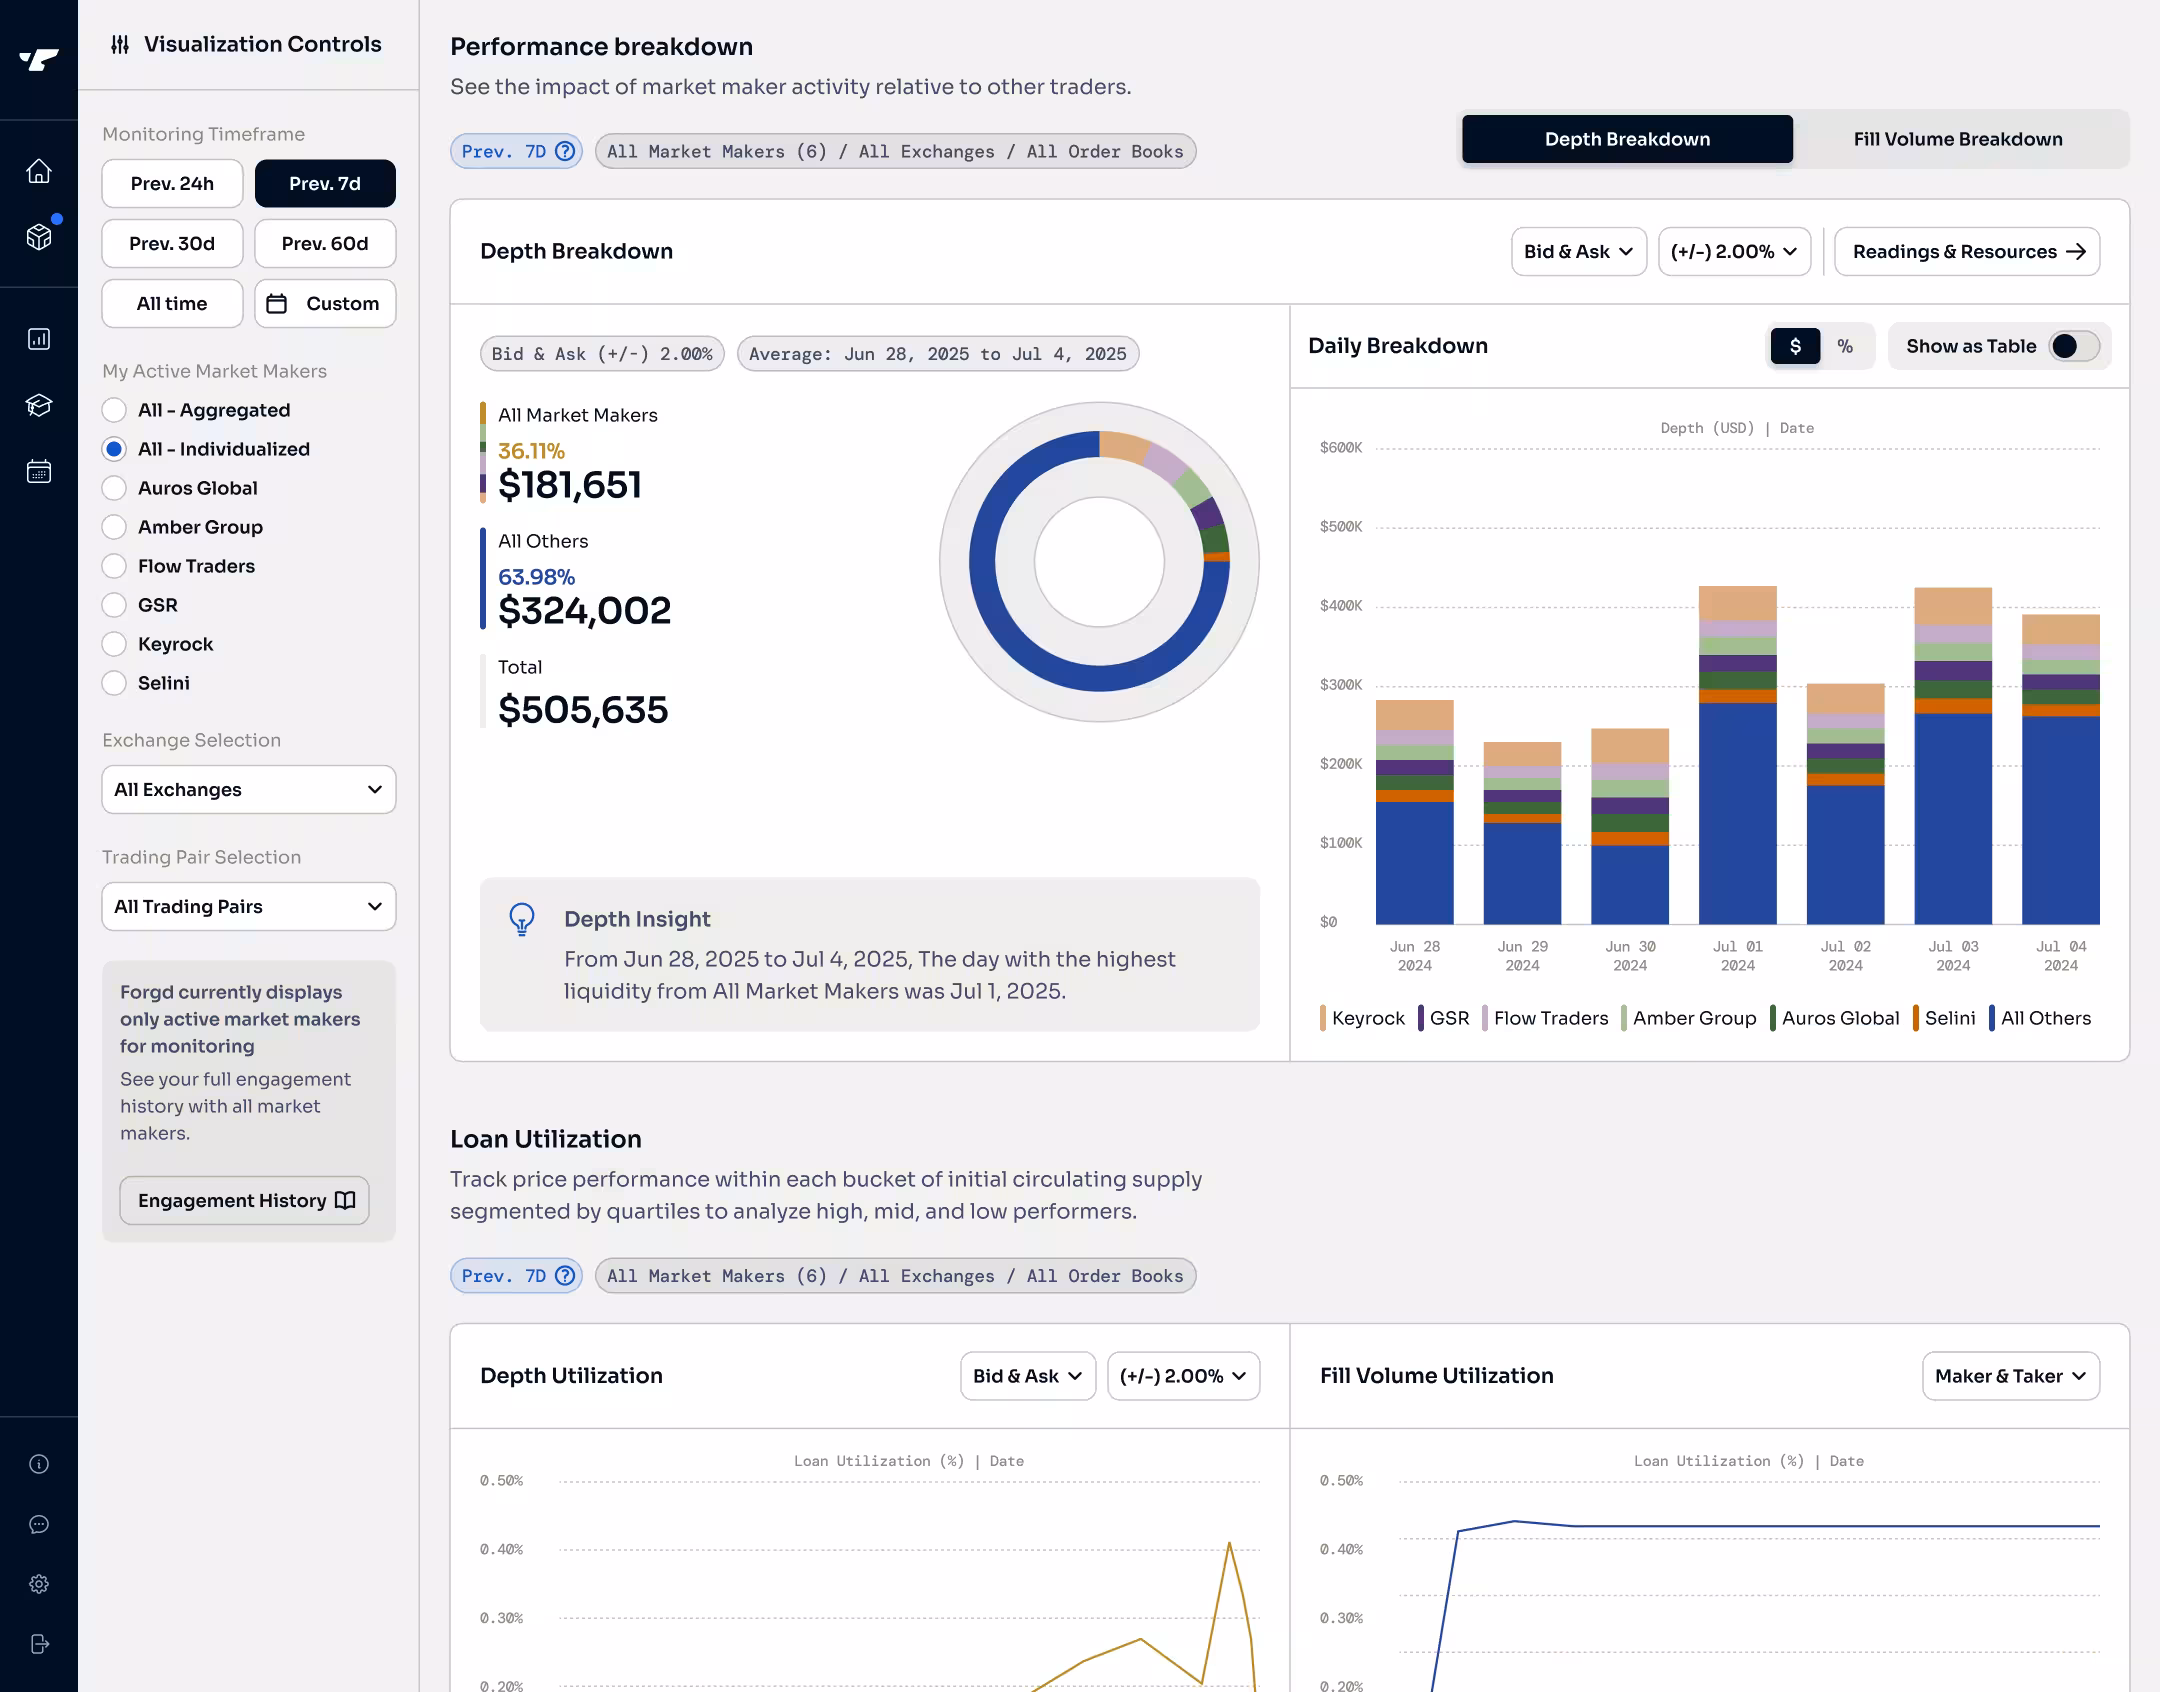Open the calendar icon in sidebar
The width and height of the screenshot is (2160, 1692).
coord(39,471)
